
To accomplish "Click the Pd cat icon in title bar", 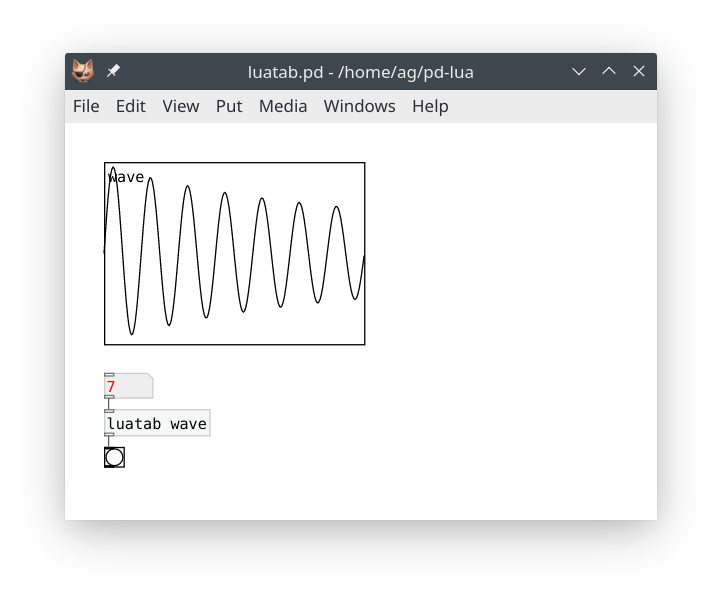I will pyautogui.click(x=83, y=72).
